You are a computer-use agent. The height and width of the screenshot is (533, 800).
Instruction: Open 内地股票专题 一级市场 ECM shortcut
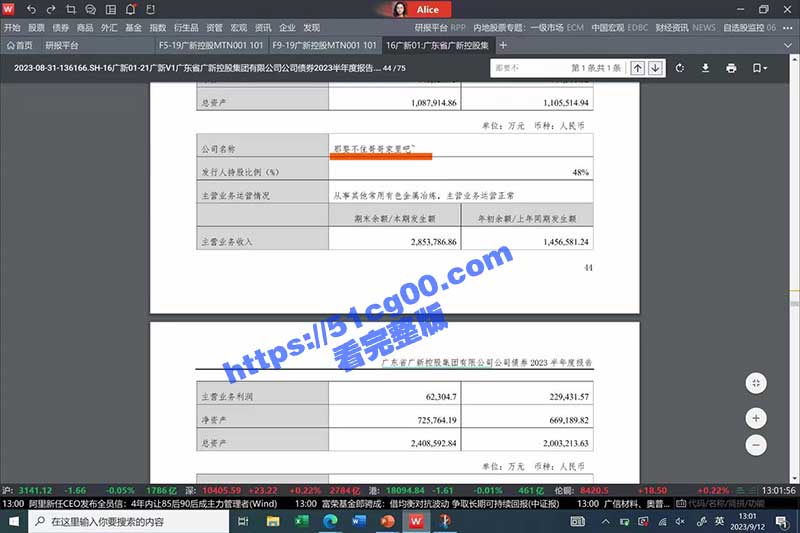point(529,28)
